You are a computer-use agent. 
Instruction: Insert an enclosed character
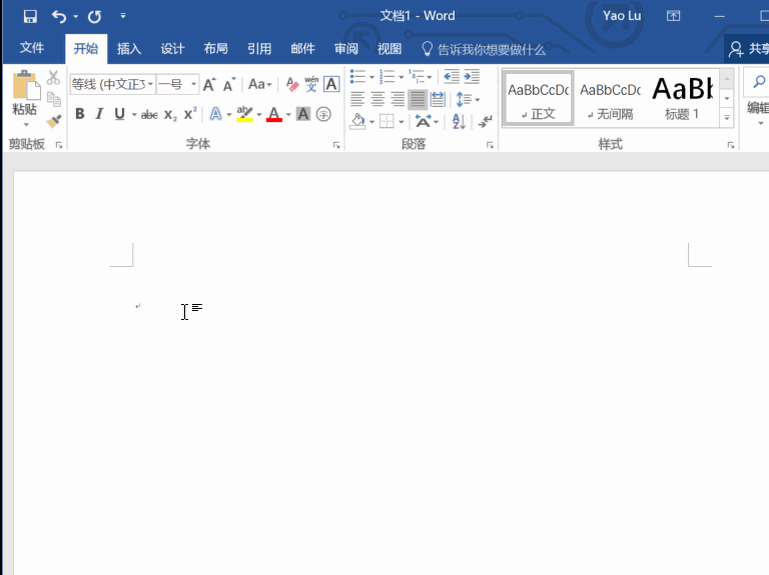[x=323, y=114]
